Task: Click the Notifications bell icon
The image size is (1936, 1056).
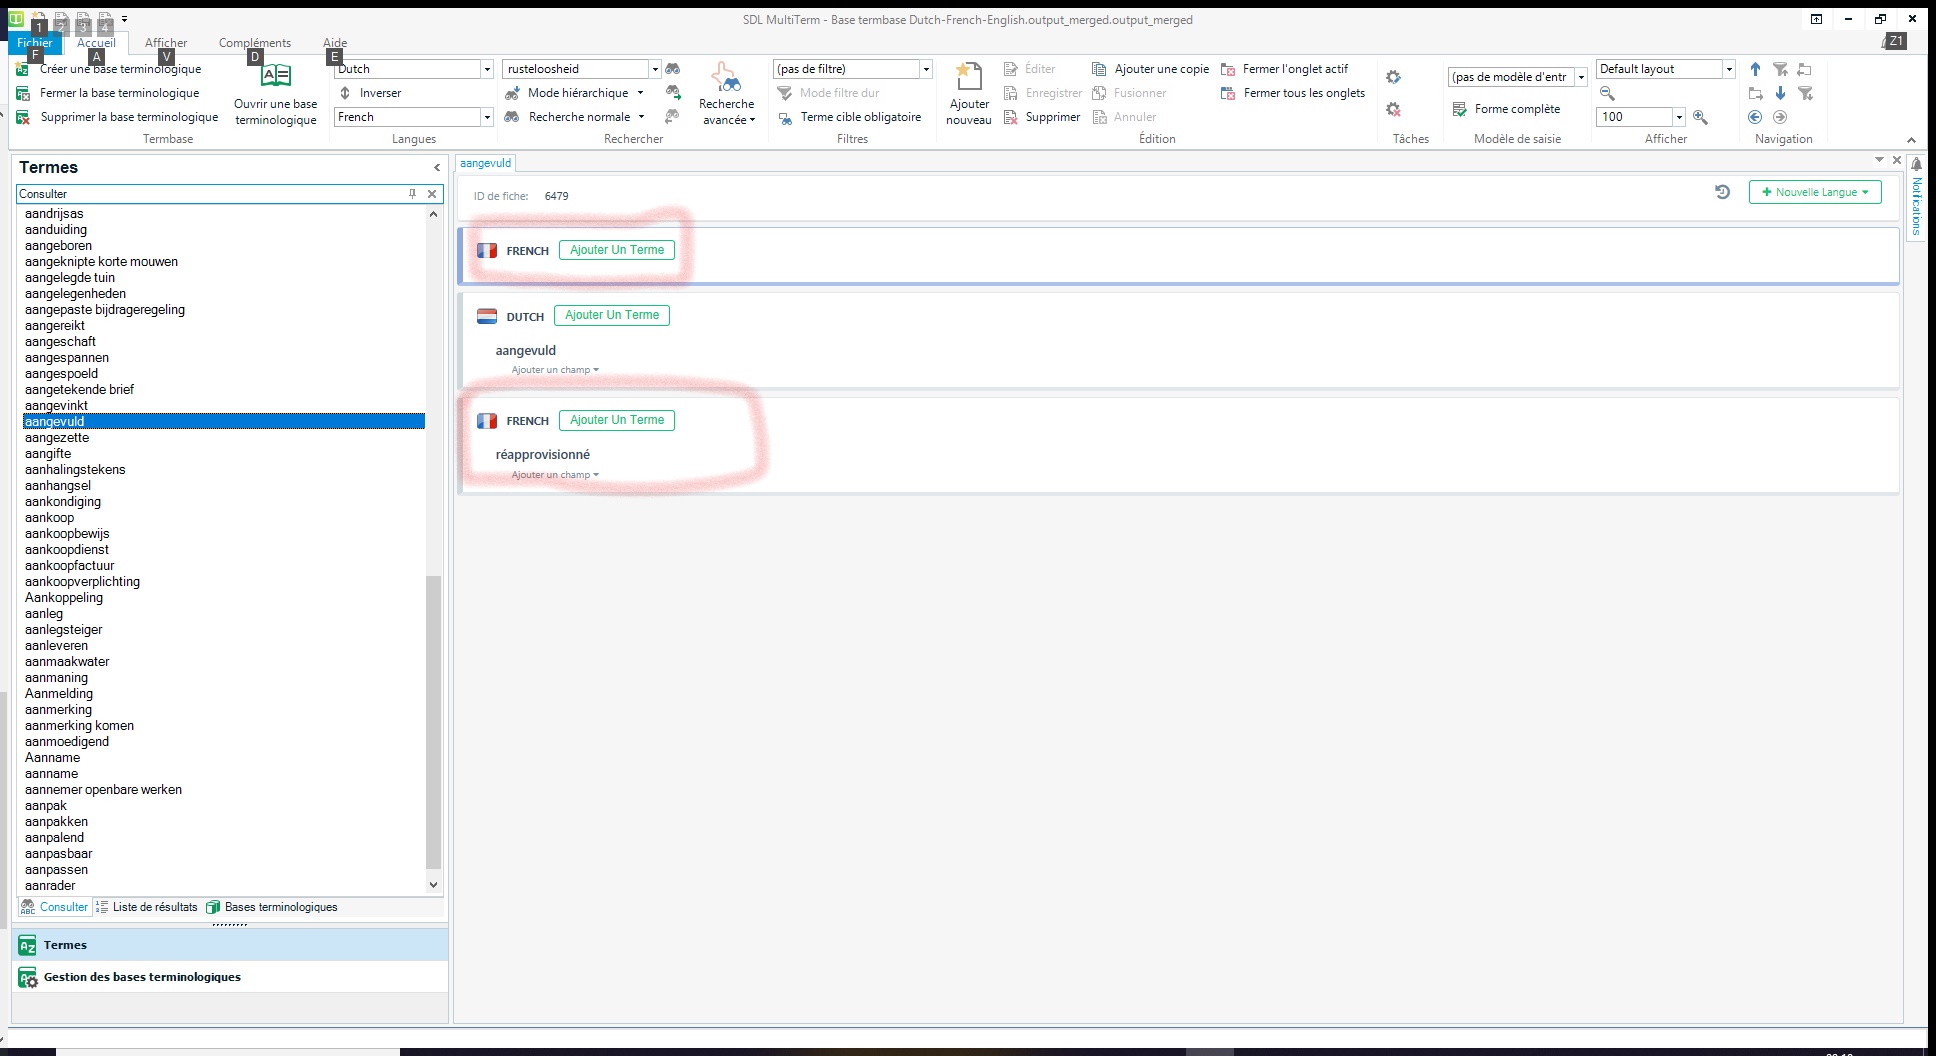Action: pyautogui.click(x=1916, y=164)
